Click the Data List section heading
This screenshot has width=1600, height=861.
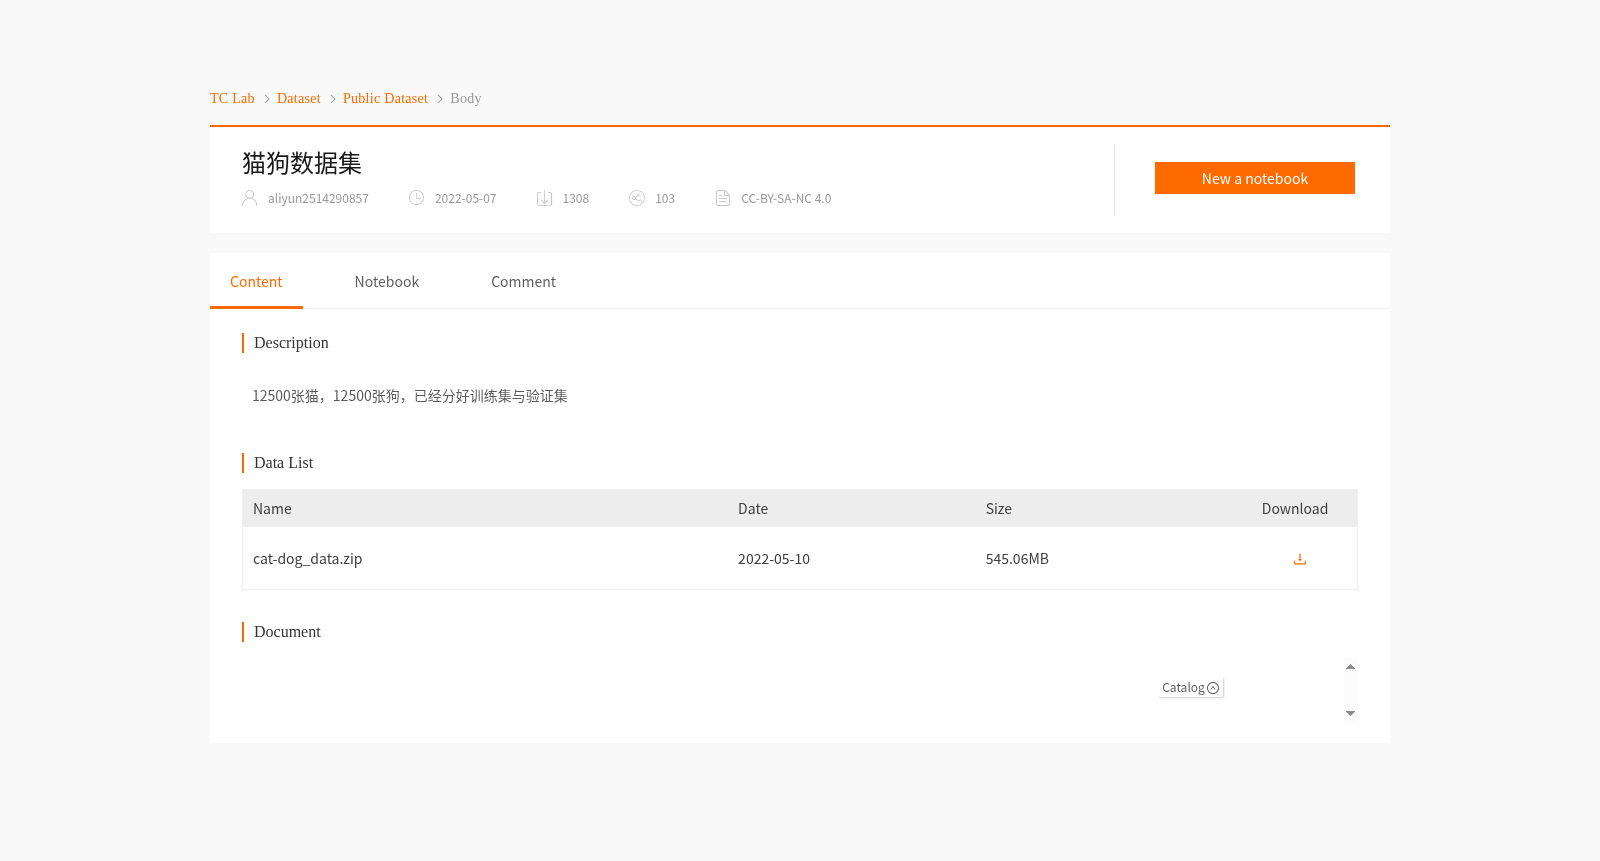pos(283,463)
